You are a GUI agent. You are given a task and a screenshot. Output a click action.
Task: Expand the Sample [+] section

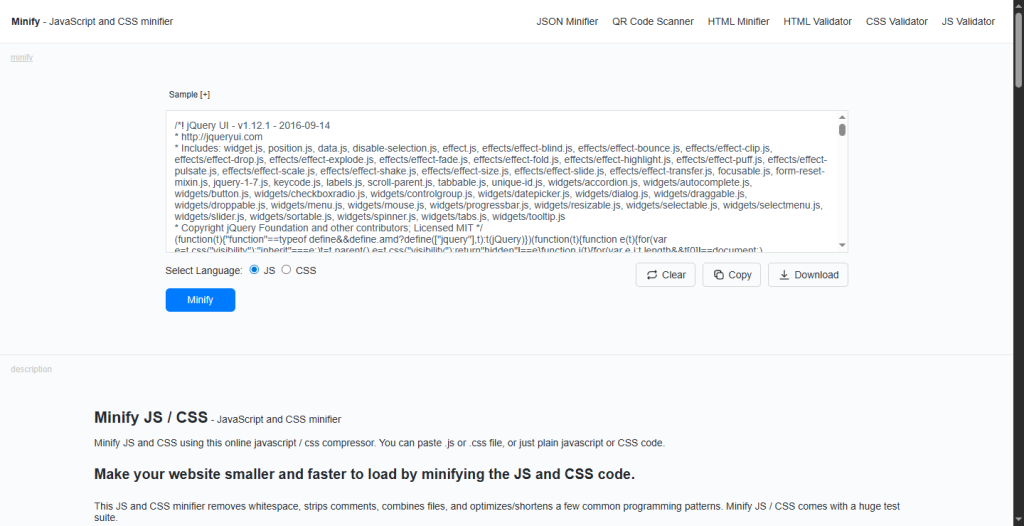pyautogui.click(x=190, y=95)
